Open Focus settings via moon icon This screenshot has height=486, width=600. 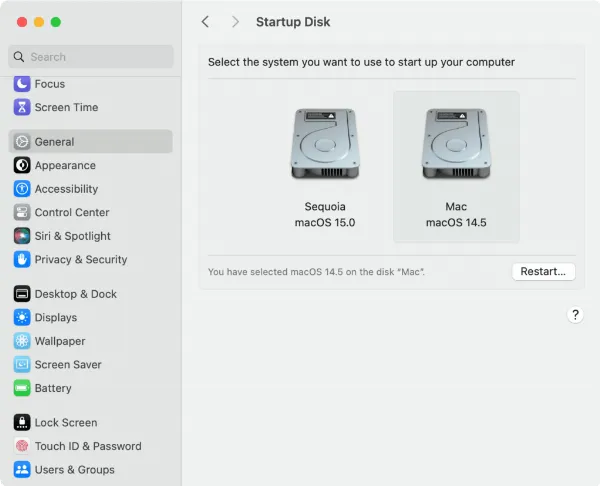[x=22, y=84]
